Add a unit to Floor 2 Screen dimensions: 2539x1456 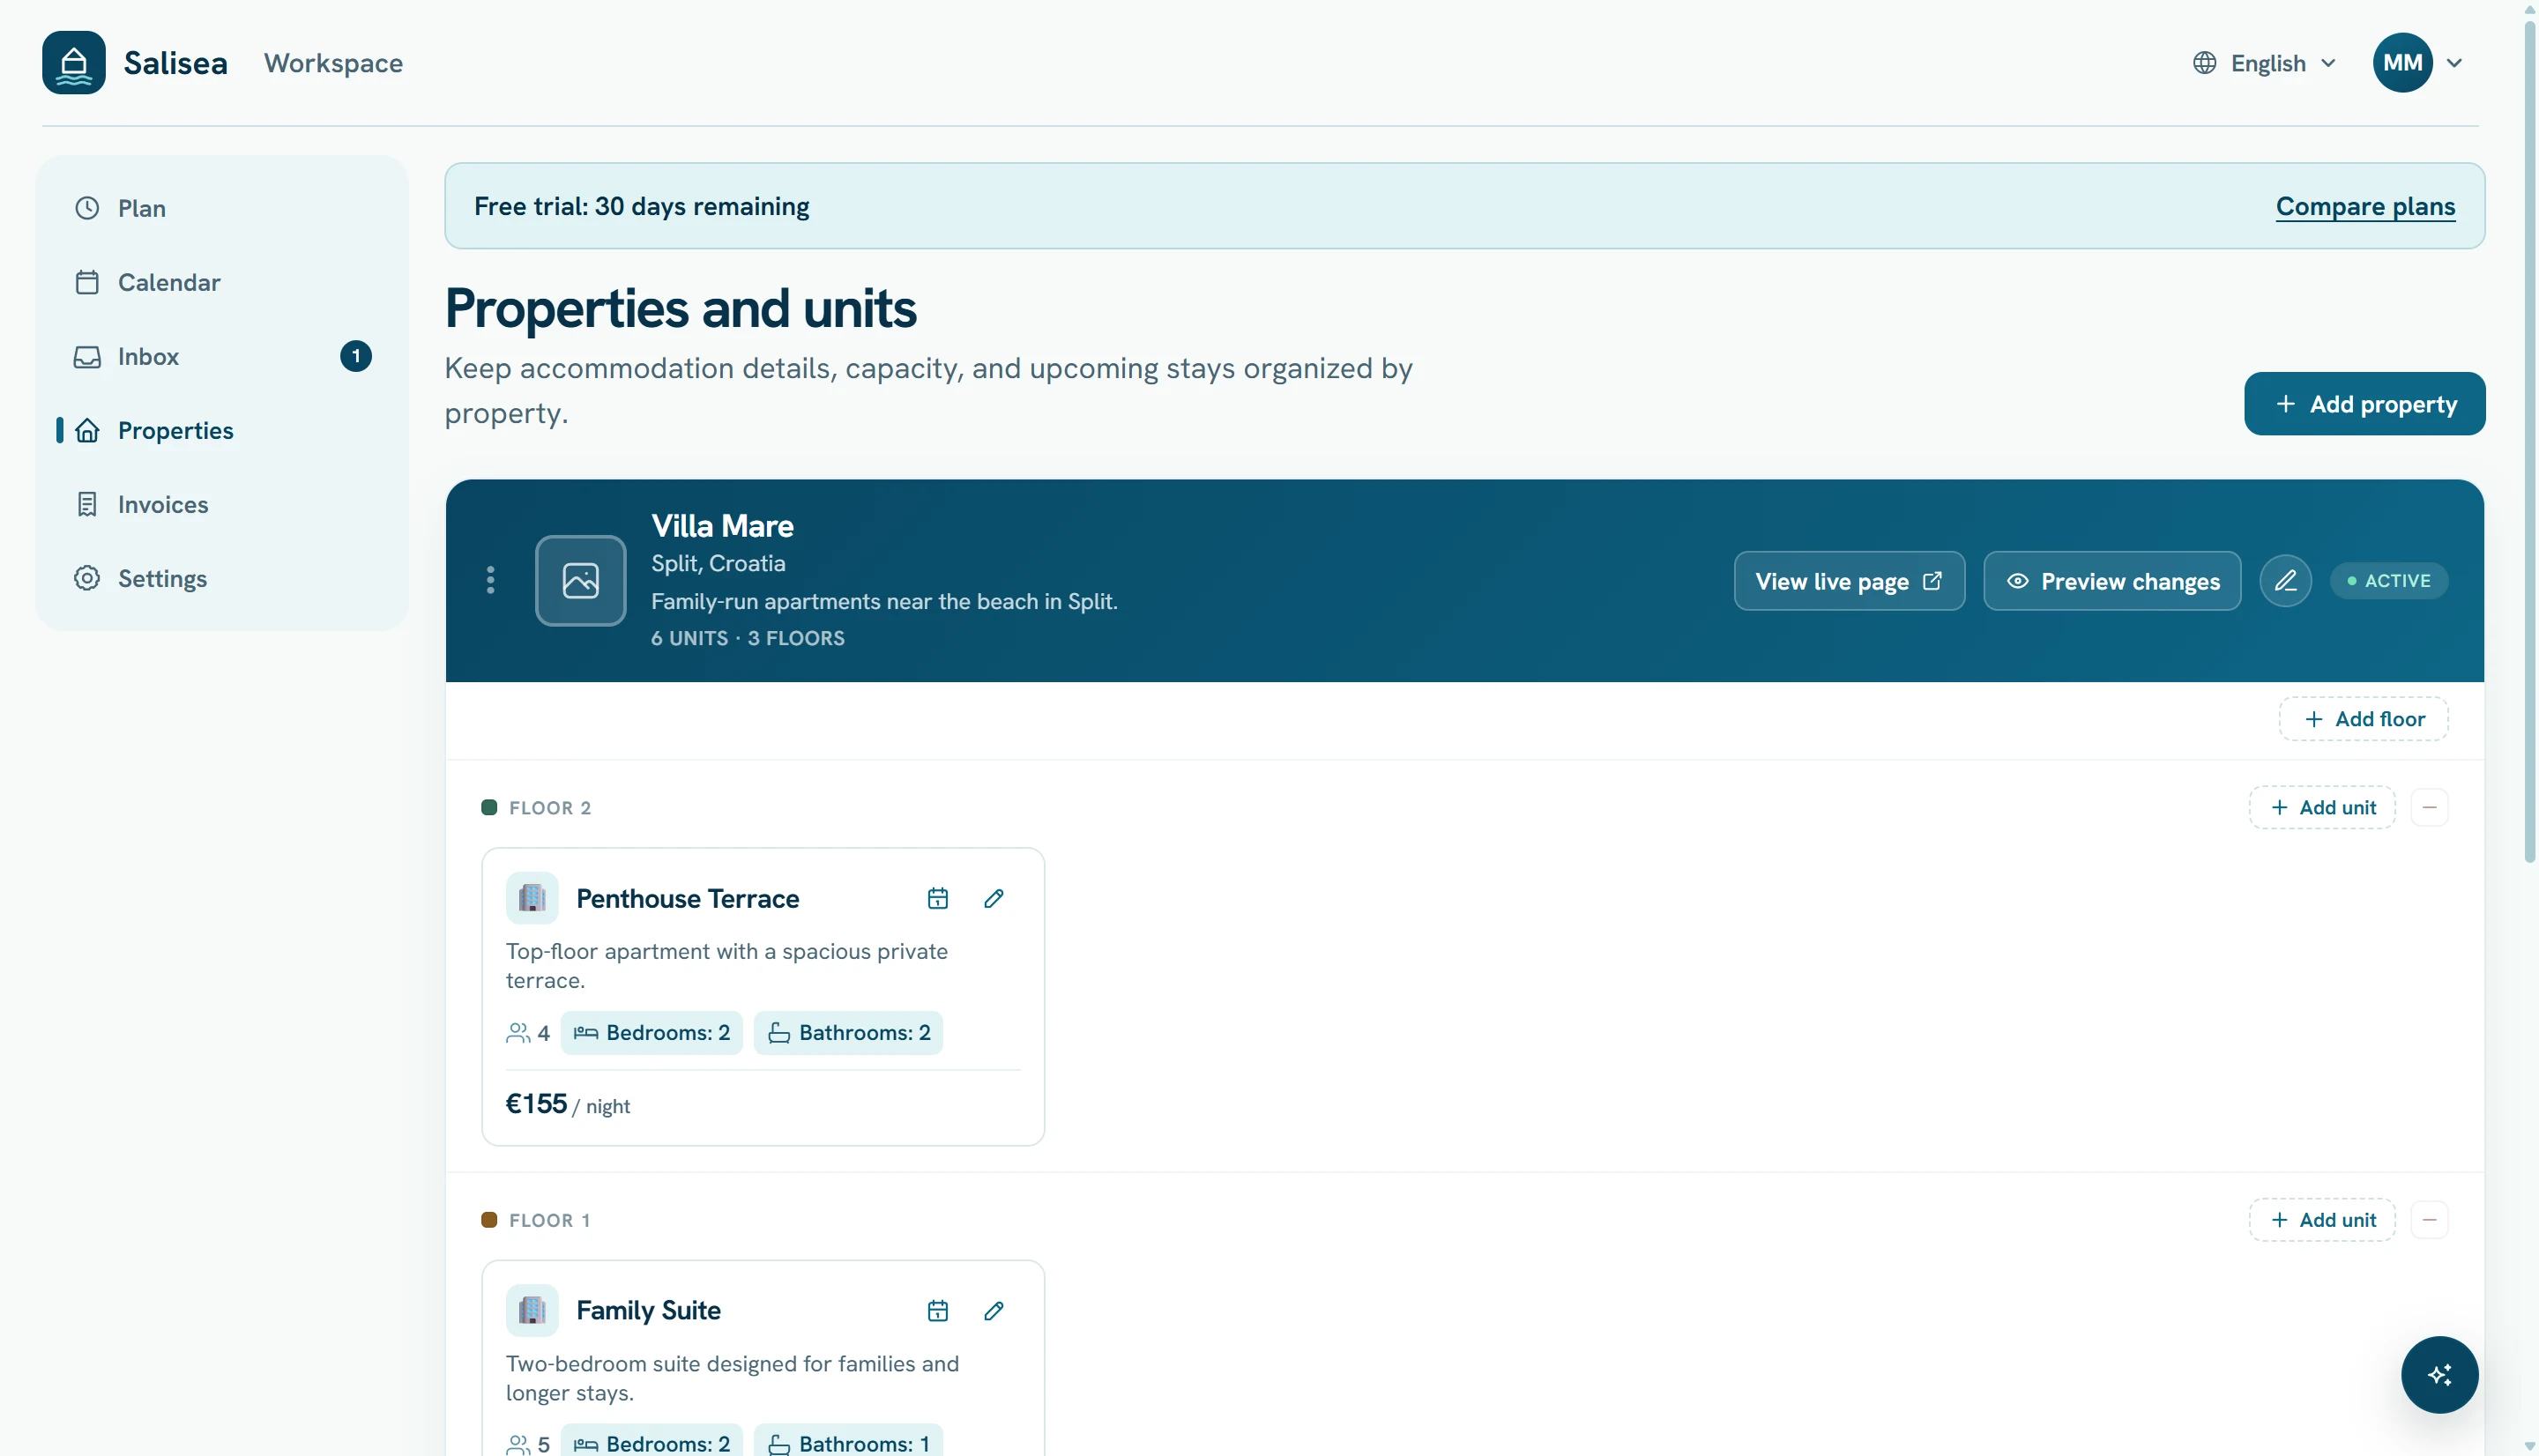pyautogui.click(x=2322, y=807)
